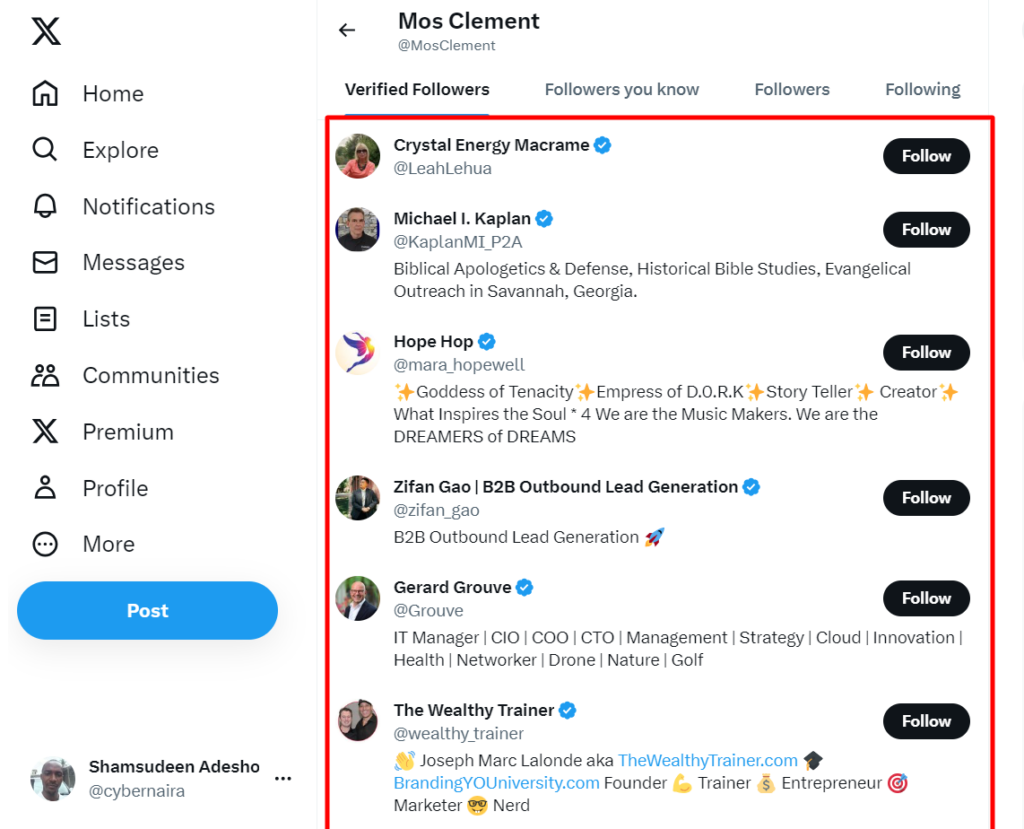
Task: View your Lists using the list icon
Action: pyautogui.click(x=45, y=318)
